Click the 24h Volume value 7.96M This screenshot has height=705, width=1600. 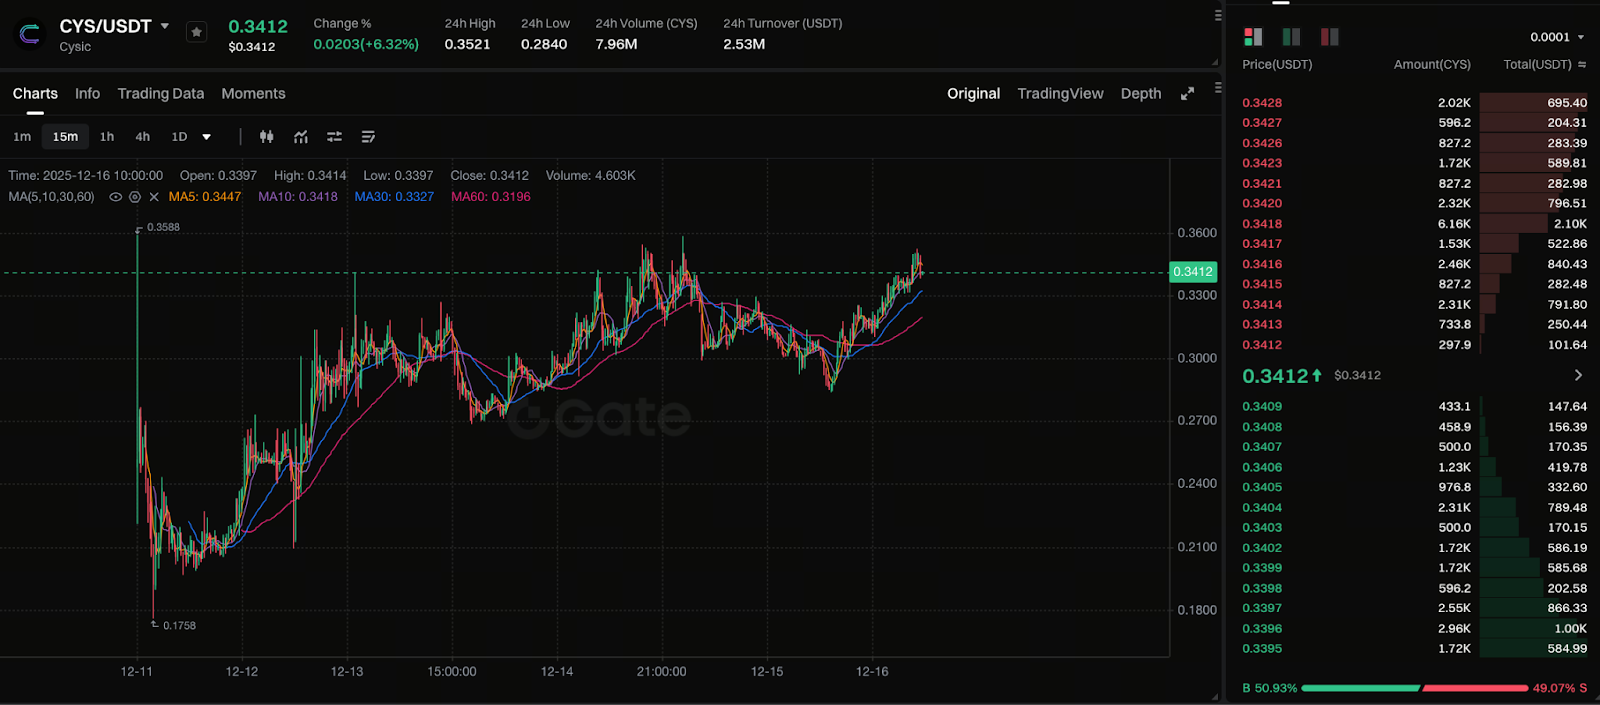(x=616, y=44)
